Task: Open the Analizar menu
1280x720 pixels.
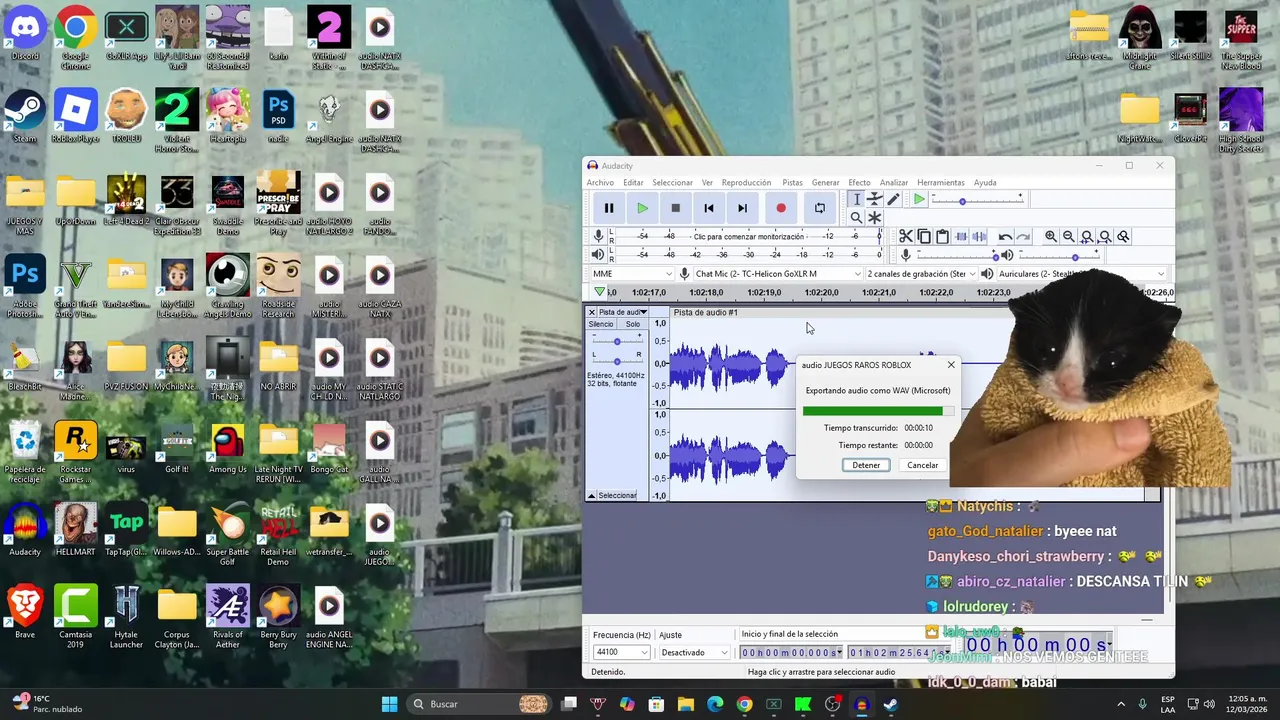Action: click(x=894, y=183)
